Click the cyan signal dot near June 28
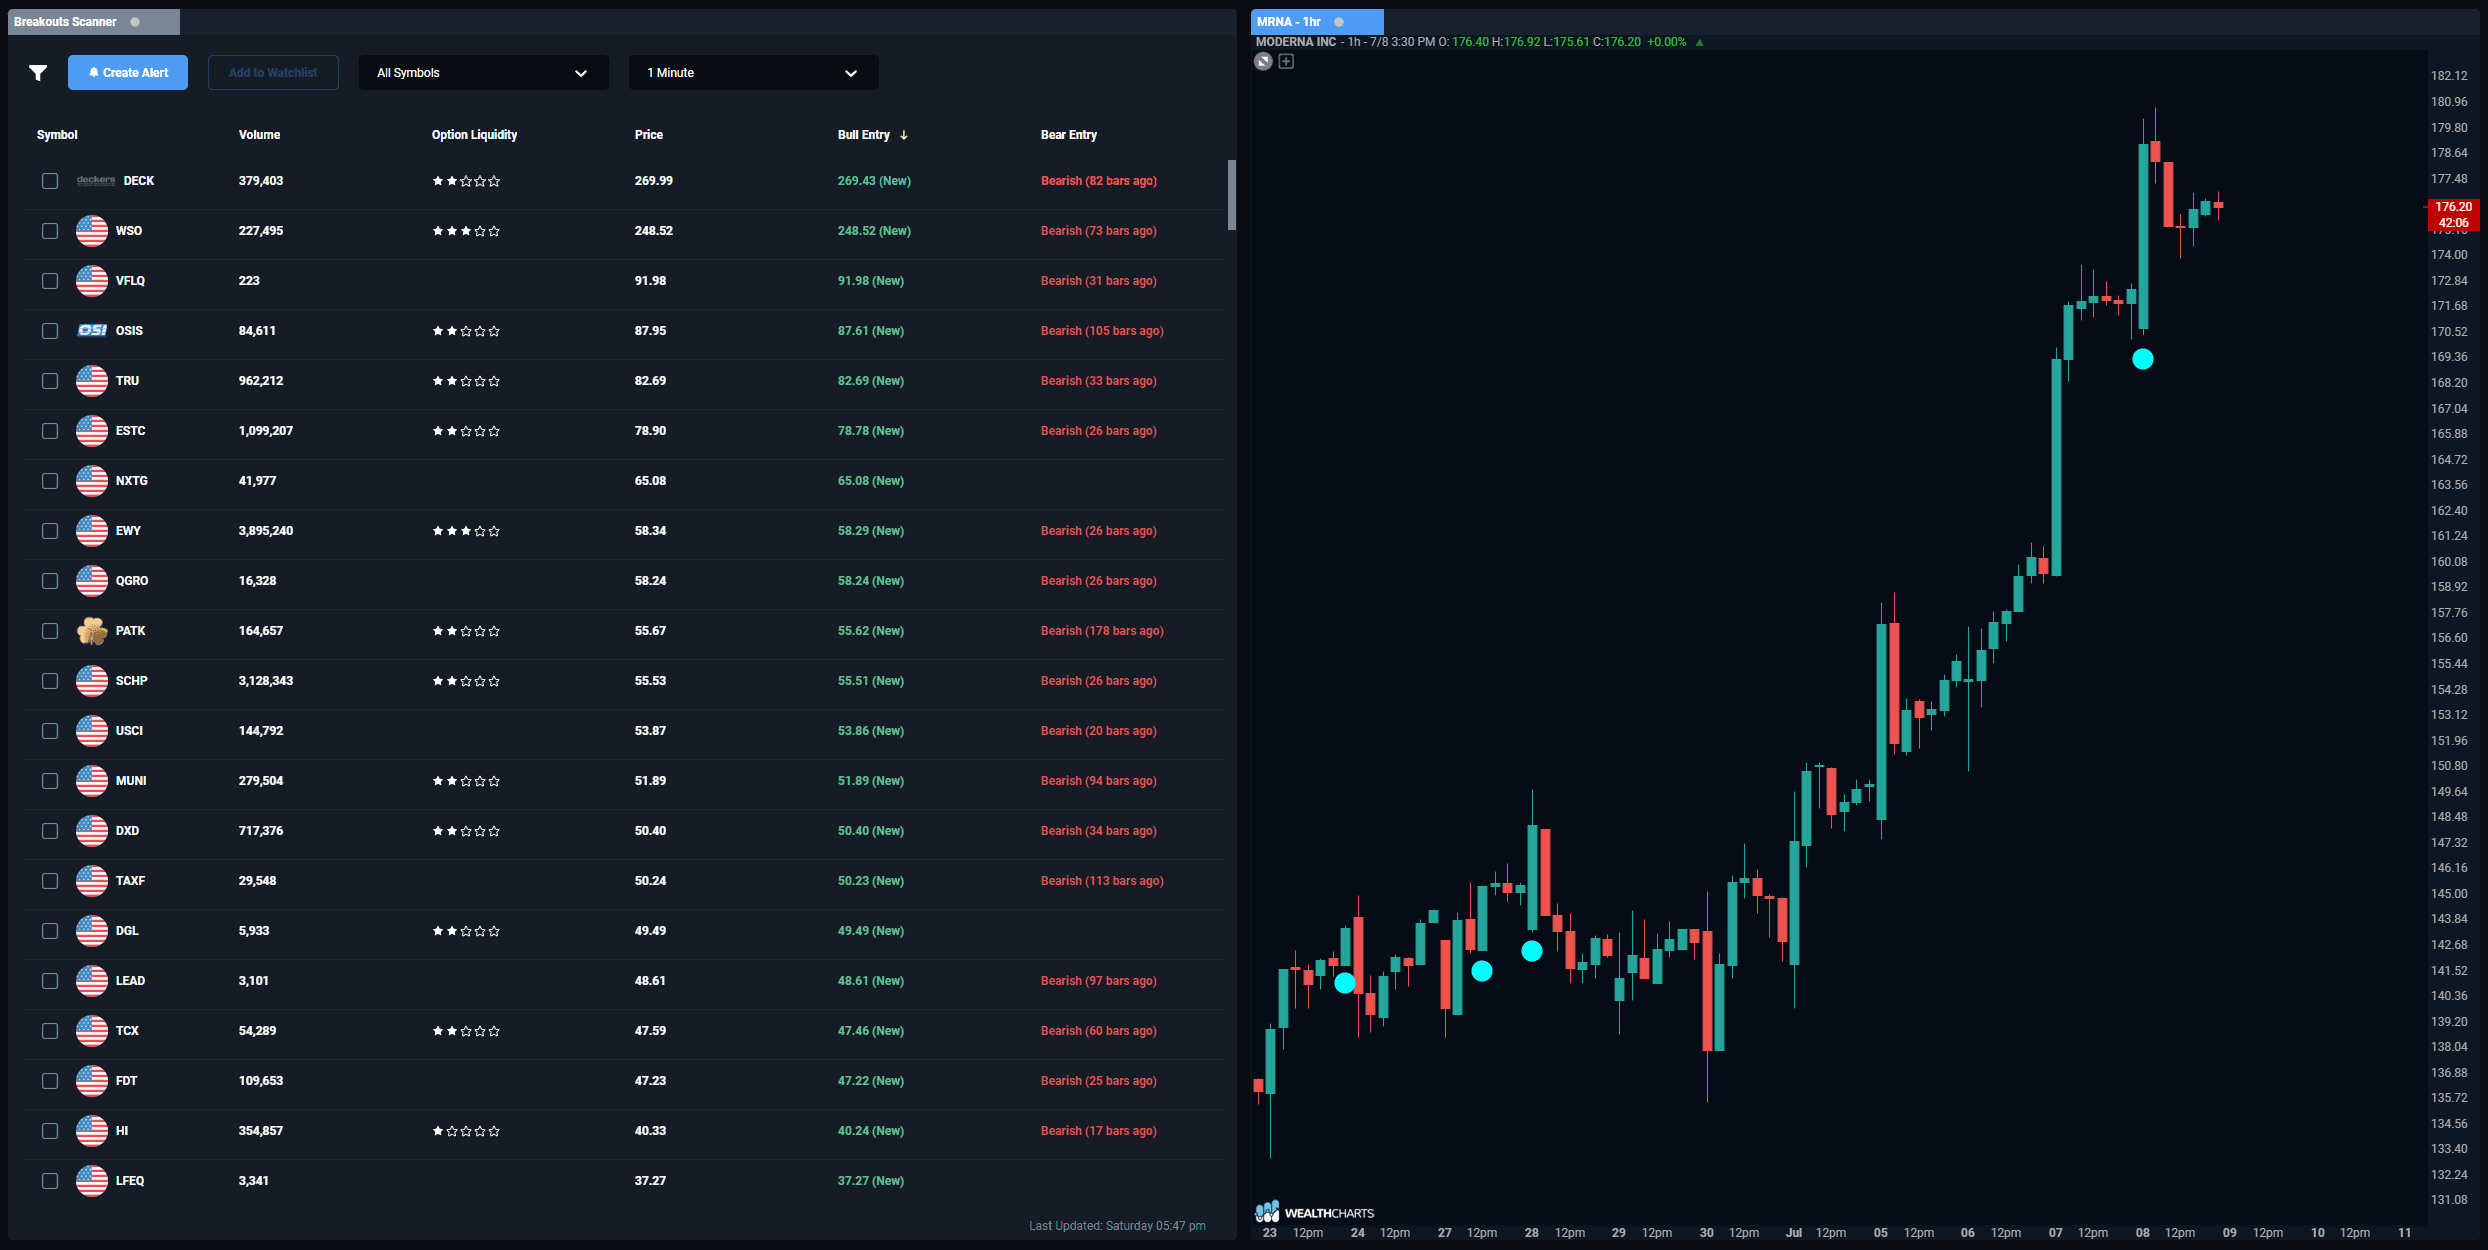2488x1250 pixels. 1531,951
